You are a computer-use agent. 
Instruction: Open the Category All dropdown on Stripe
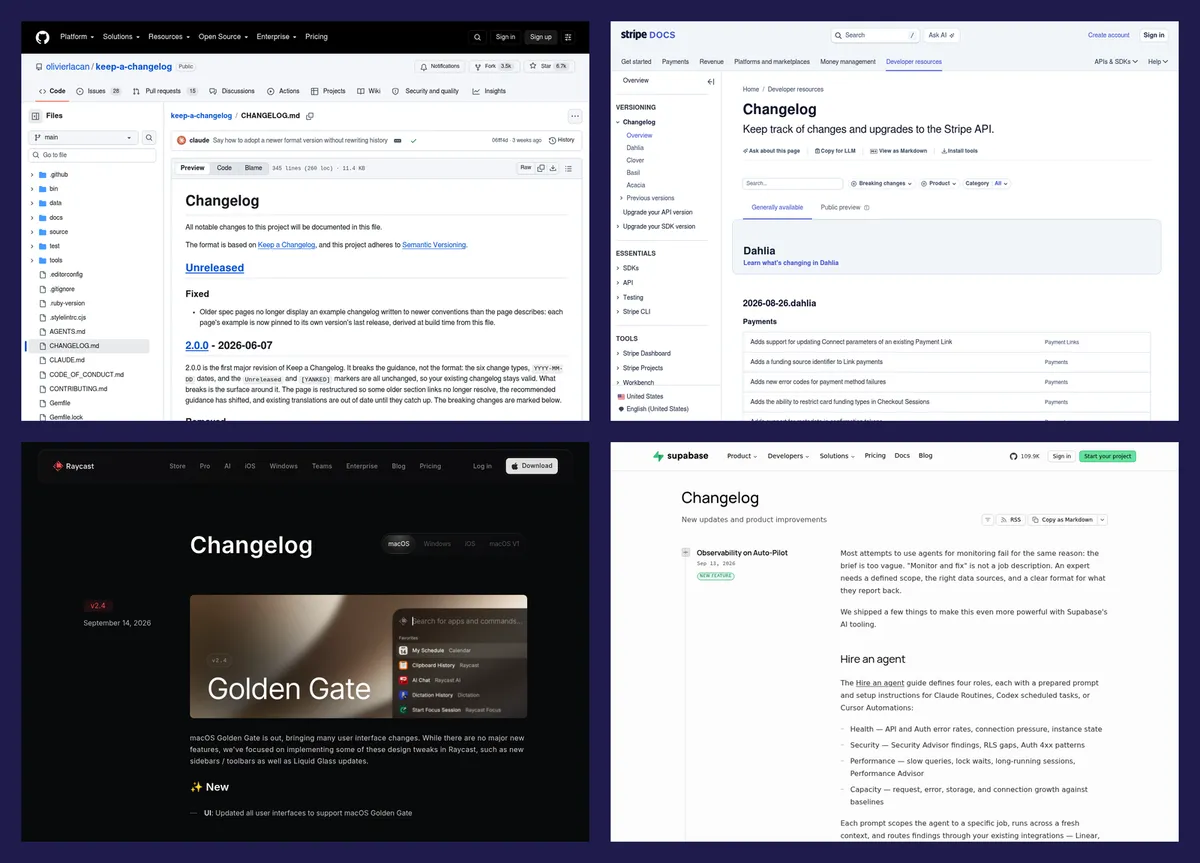coord(988,184)
